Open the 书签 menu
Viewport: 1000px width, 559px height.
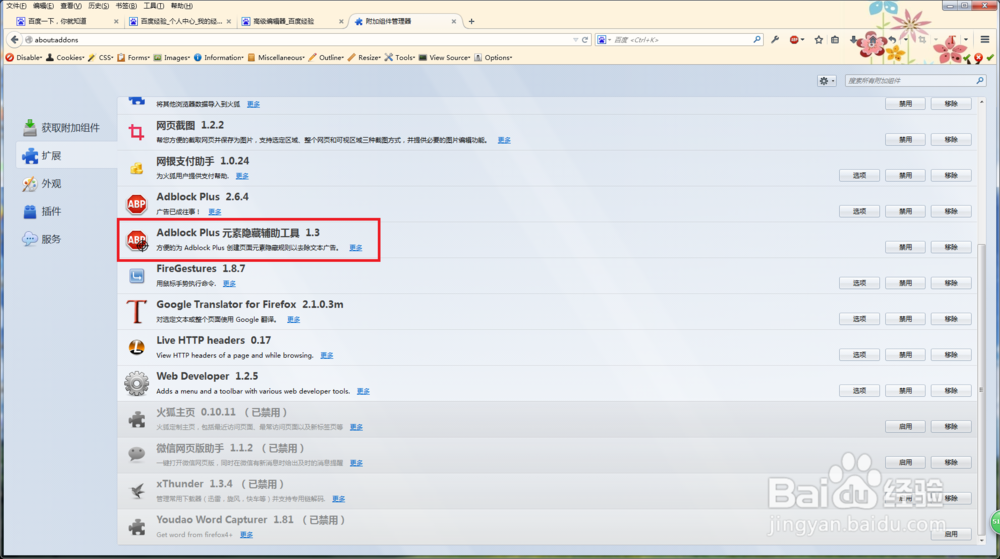point(126,6)
